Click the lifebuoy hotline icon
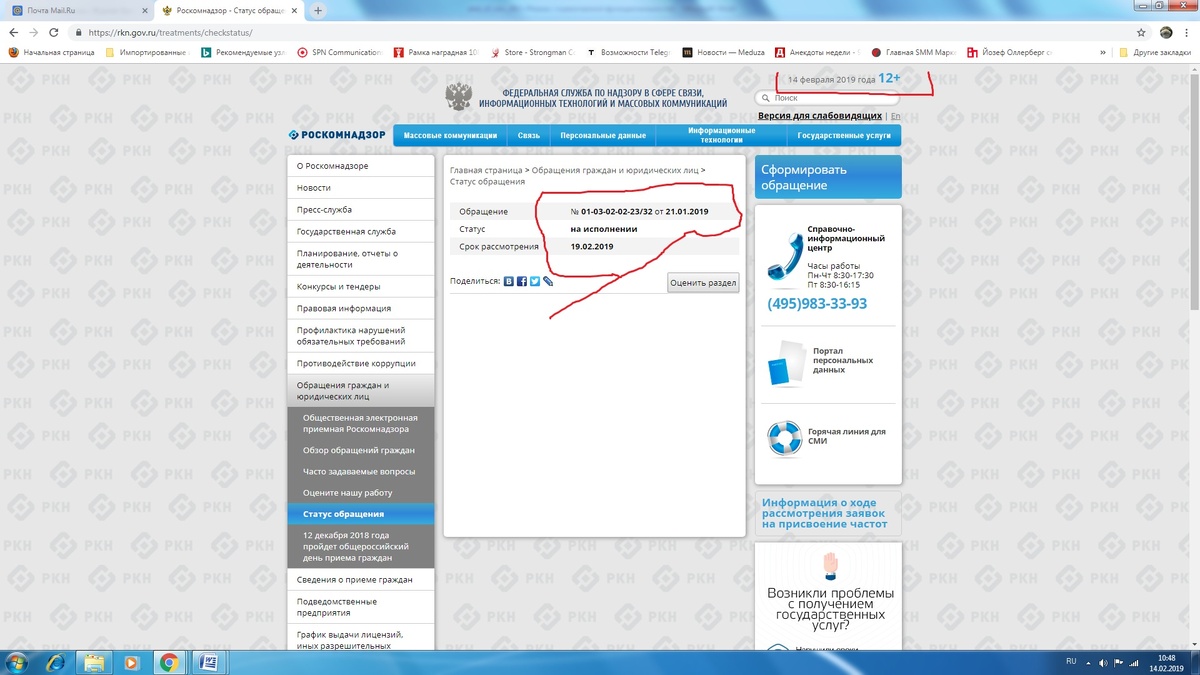1200x675 pixels. [785, 438]
